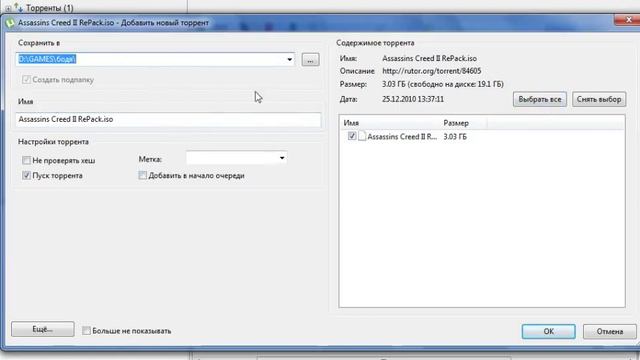
Task: Enable Добавить в начало очереди
Action: (142, 176)
